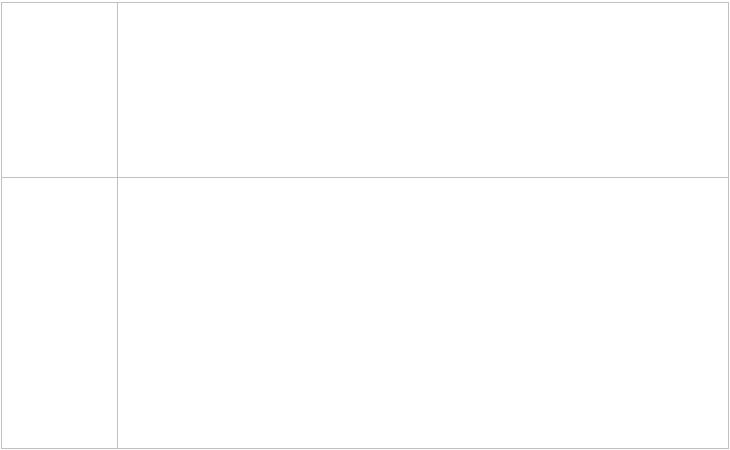Screen dimensions: 730x450
Task: Click the table's outer left border
Action: 1,225
